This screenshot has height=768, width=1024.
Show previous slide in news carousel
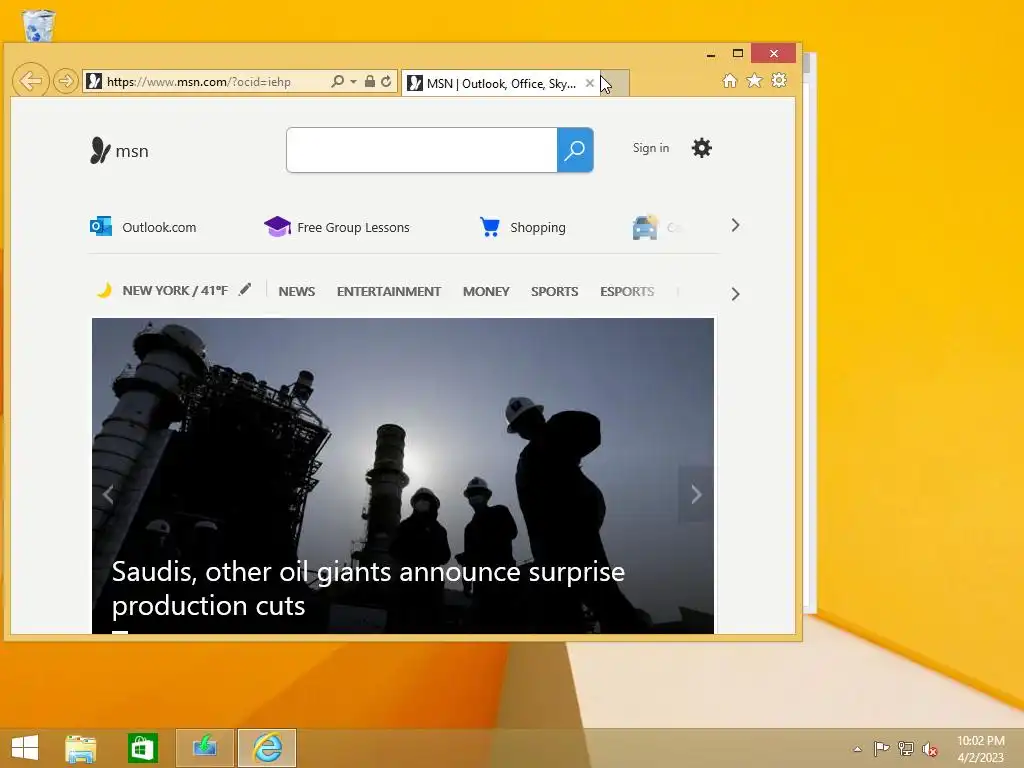(x=108, y=494)
